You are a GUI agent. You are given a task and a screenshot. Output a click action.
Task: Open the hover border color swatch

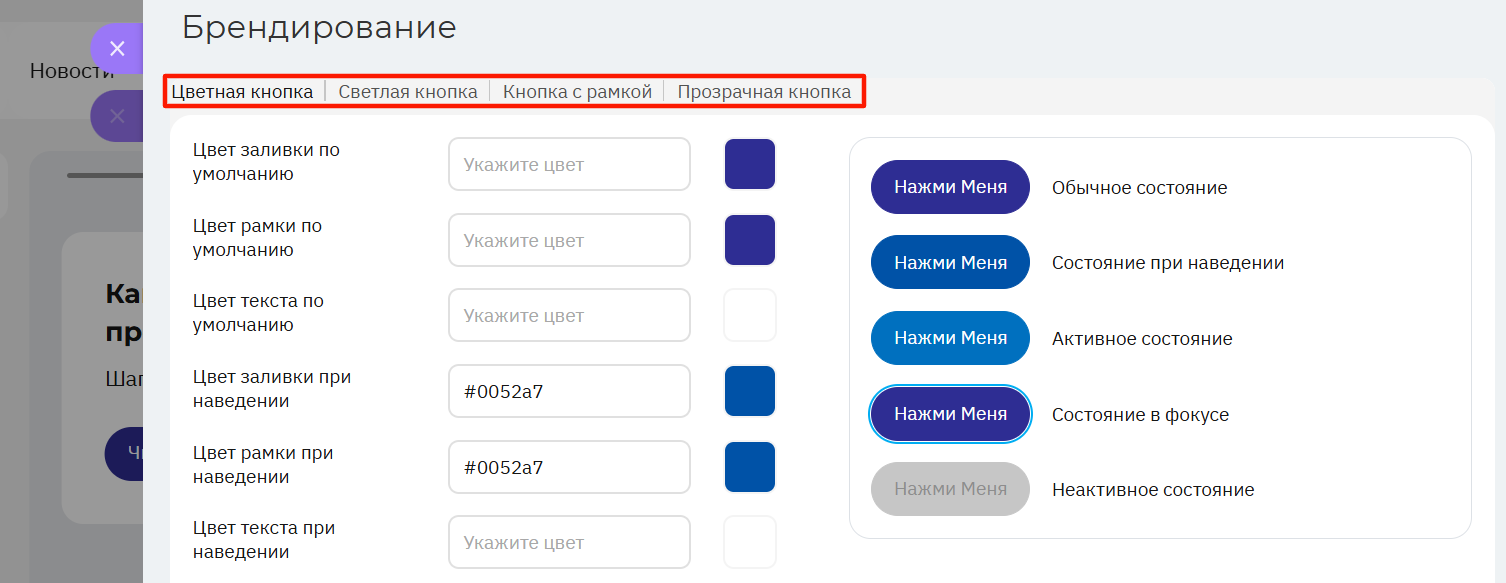750,467
